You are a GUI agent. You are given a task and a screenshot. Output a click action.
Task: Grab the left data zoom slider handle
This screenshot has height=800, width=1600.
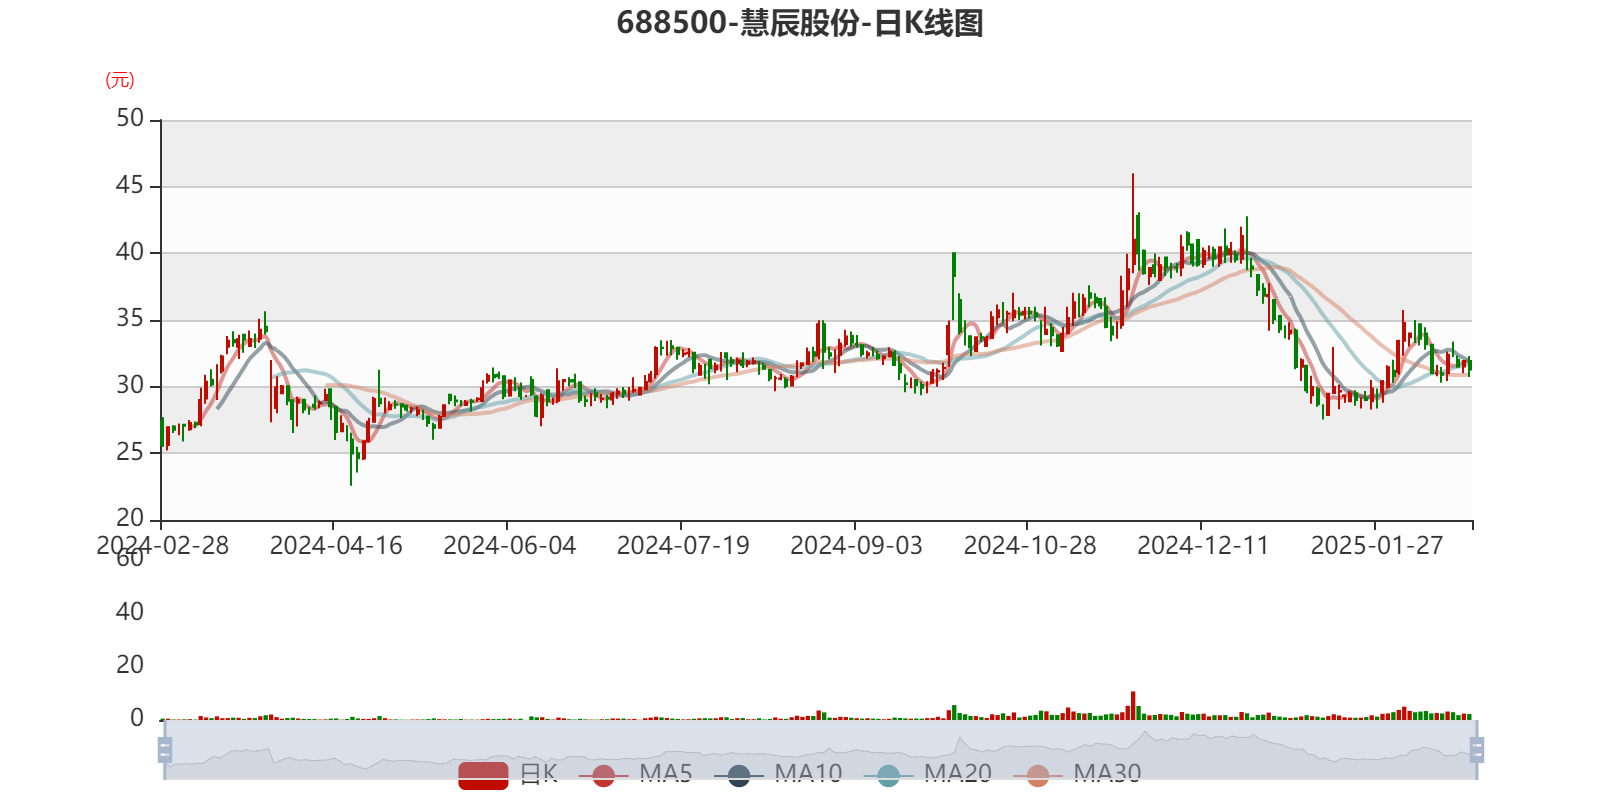click(165, 750)
